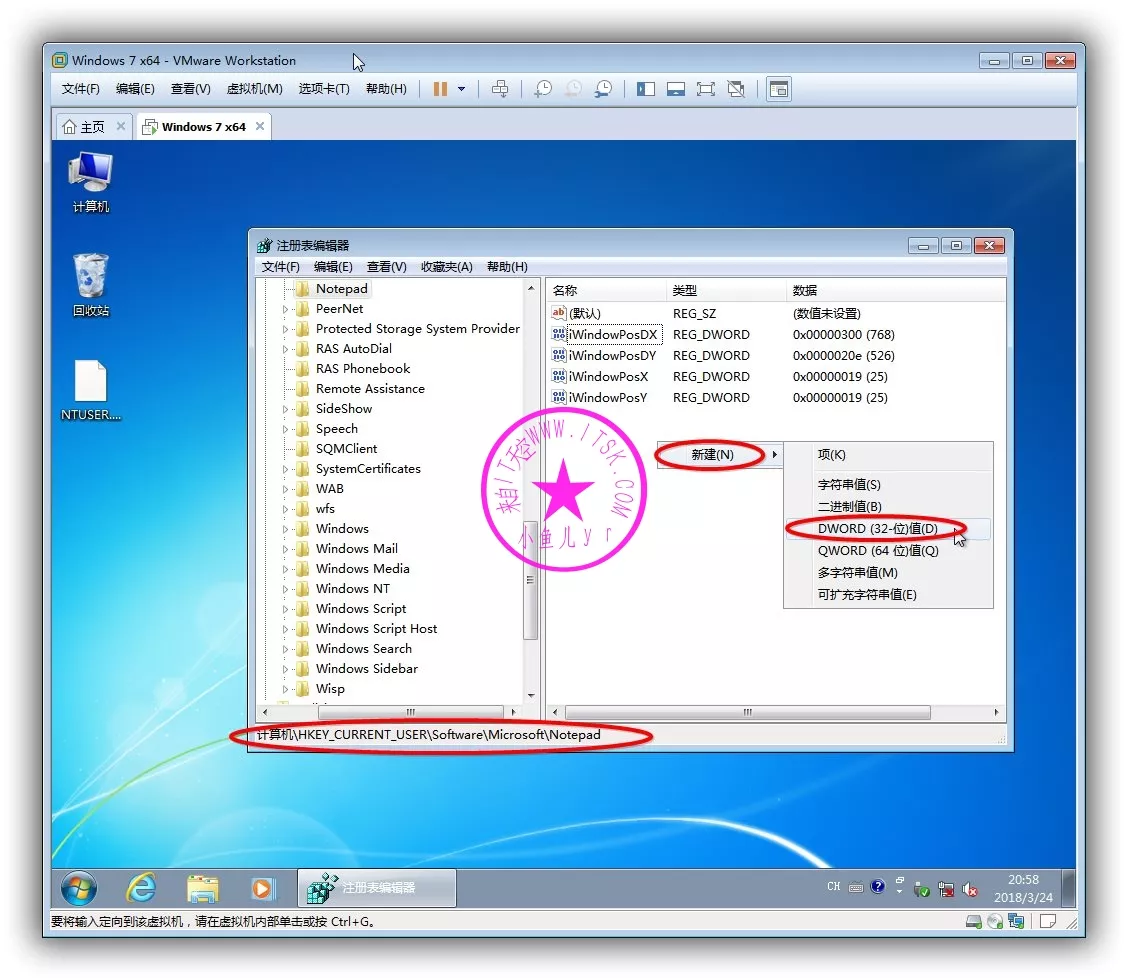Click the send Ctrl+Alt+Del icon
The height and width of the screenshot is (980, 1128).
500,89
